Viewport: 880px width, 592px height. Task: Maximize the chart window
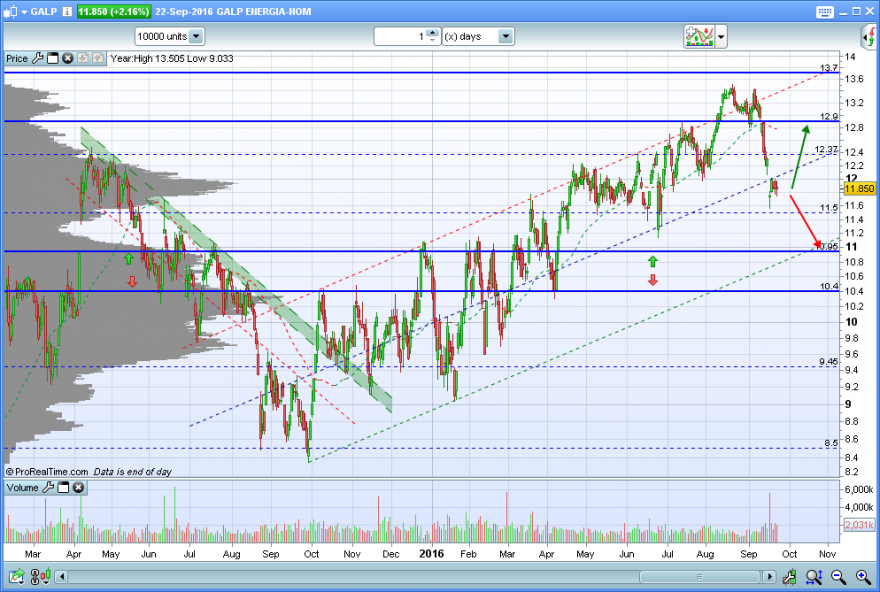click(x=856, y=11)
